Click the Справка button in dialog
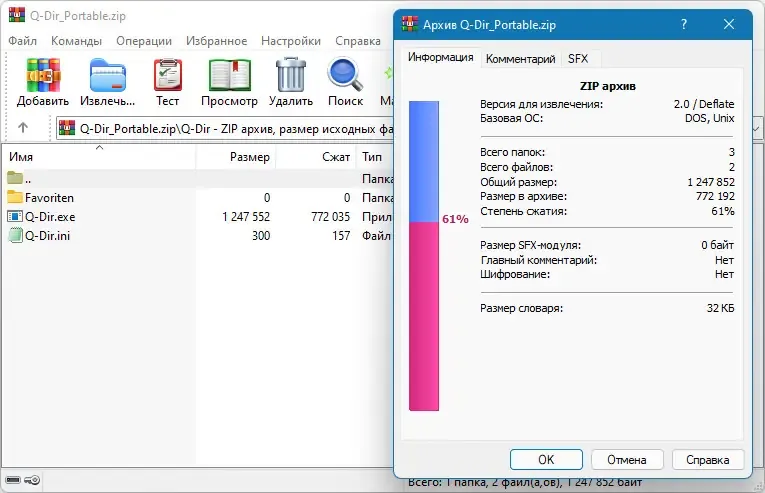The image size is (765, 493). (708, 459)
